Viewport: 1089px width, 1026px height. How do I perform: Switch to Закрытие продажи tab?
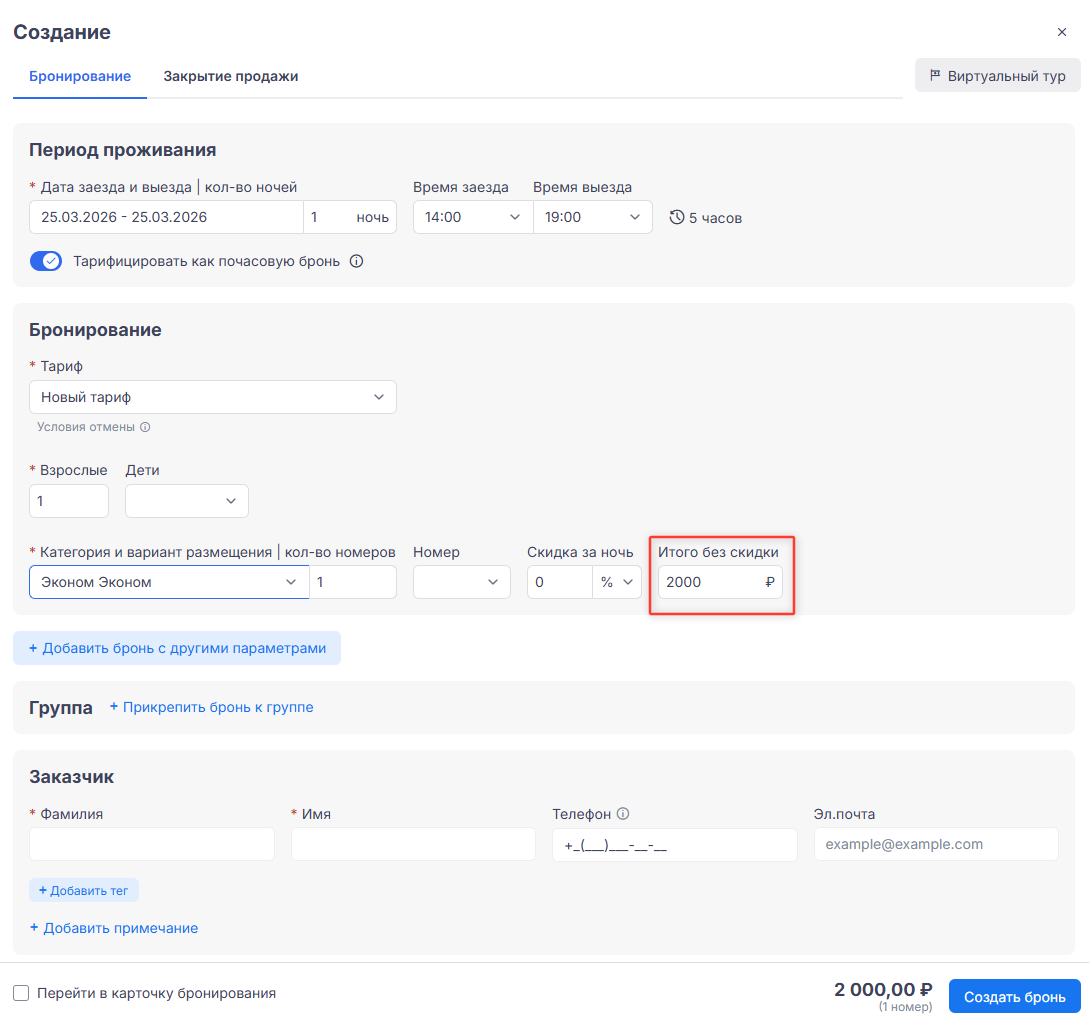click(231, 76)
